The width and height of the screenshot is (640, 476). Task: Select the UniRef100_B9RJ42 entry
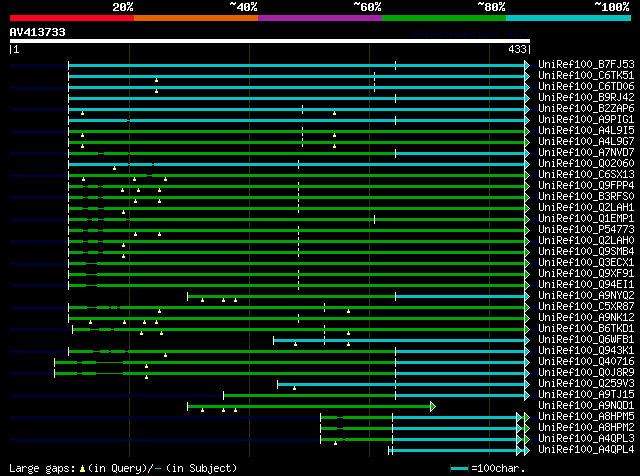coord(586,98)
